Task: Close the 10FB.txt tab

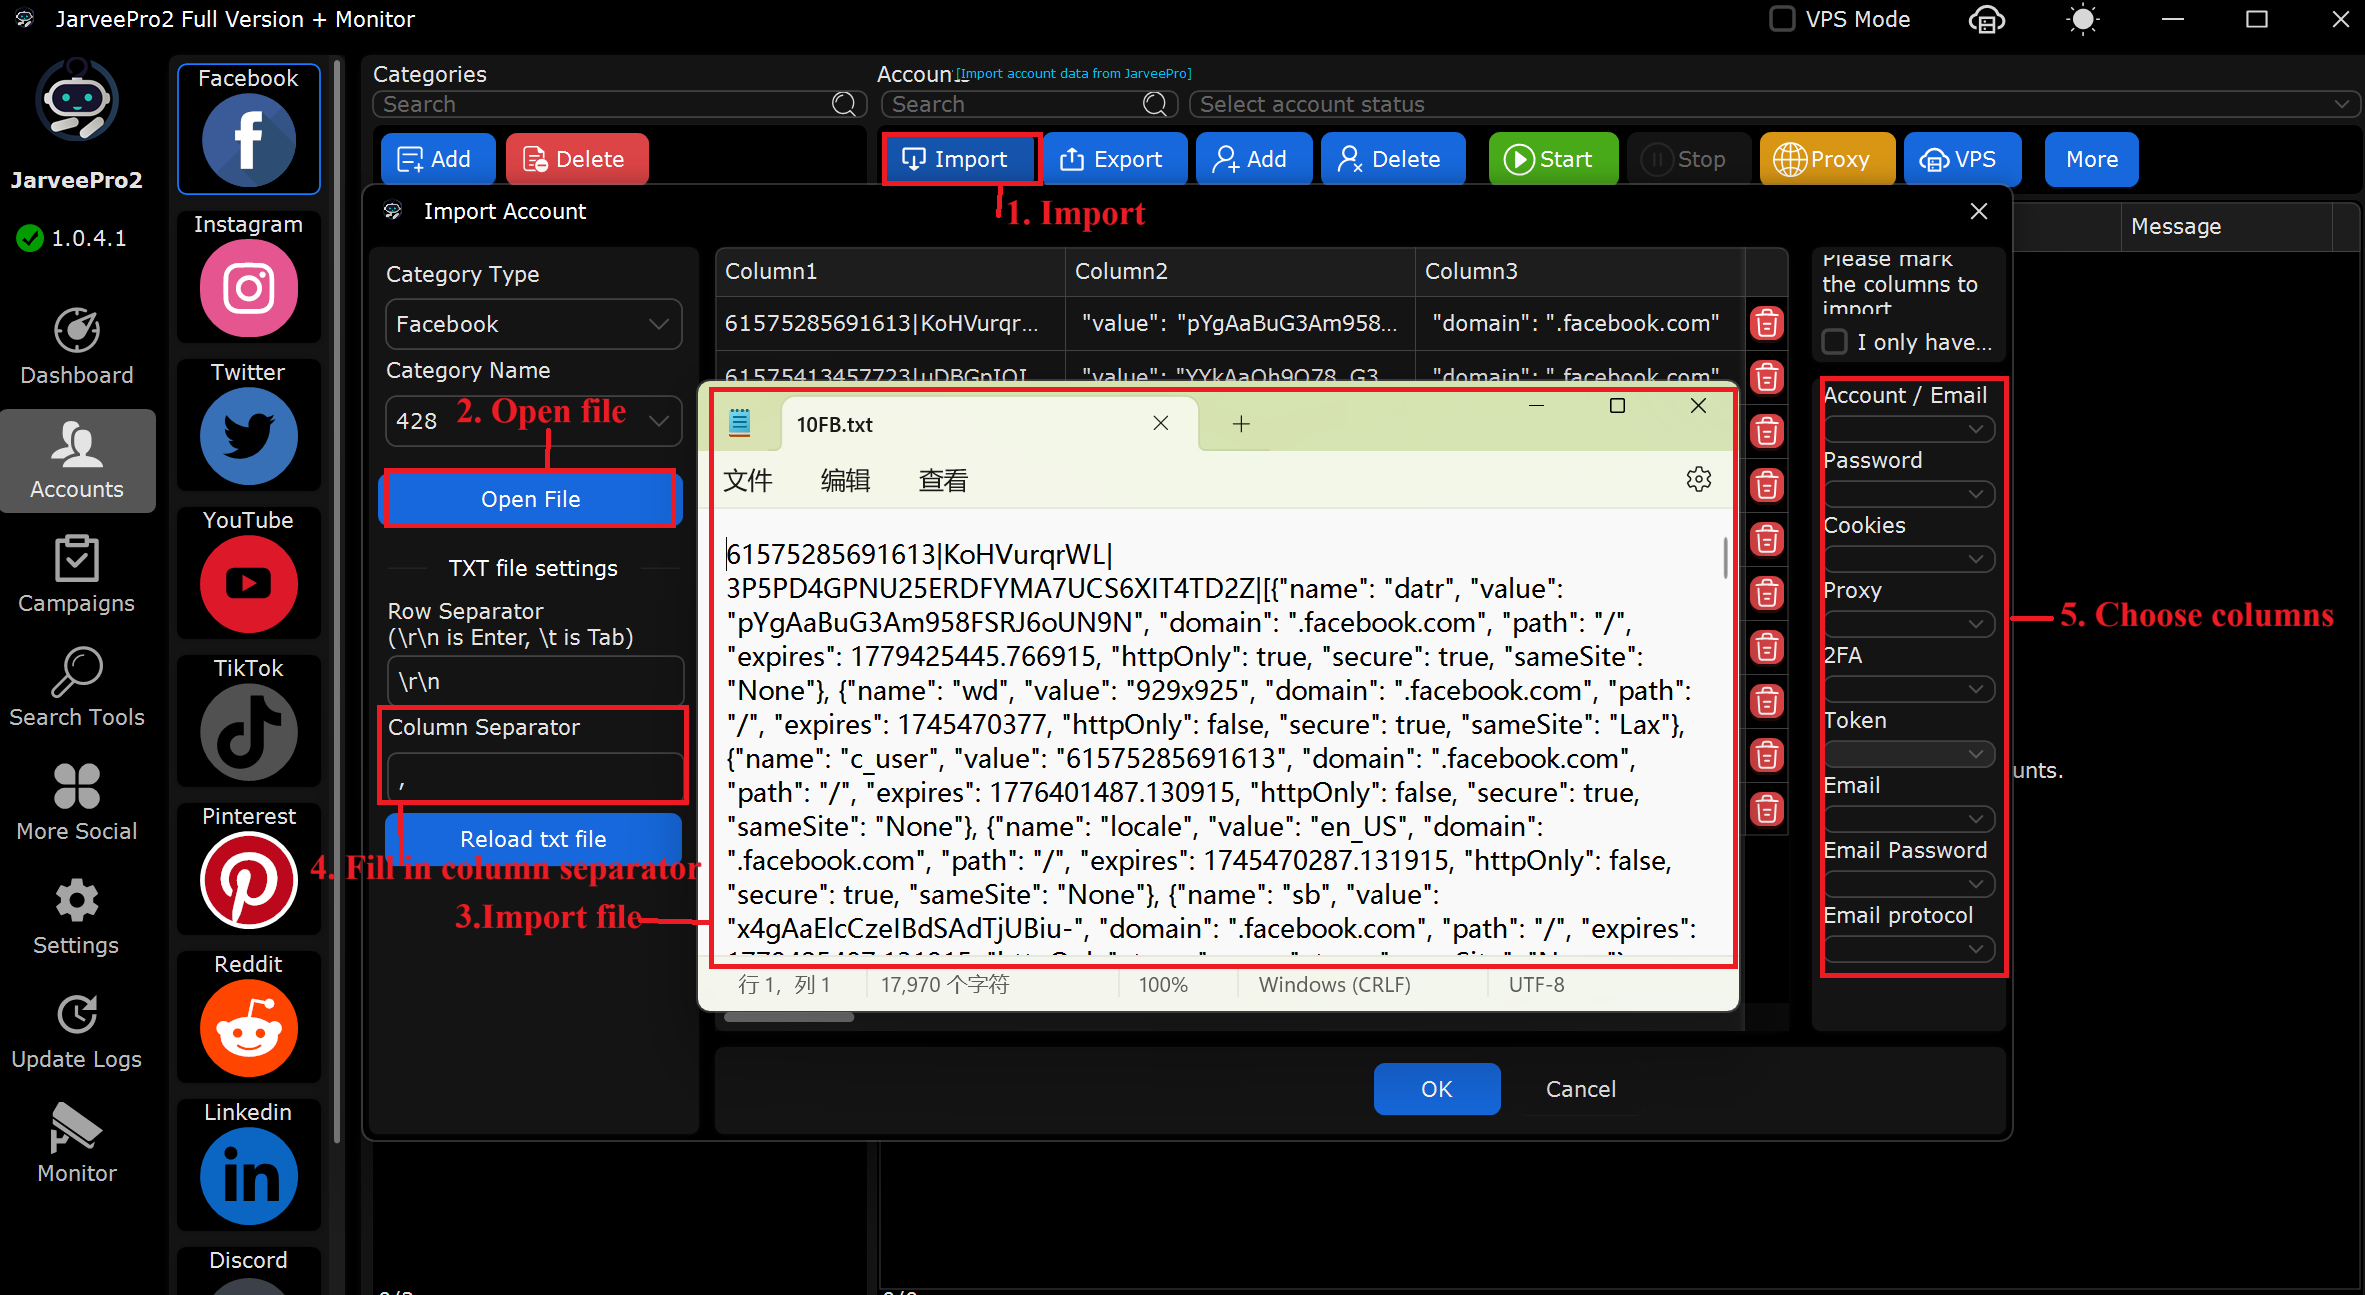Action: click(1160, 424)
